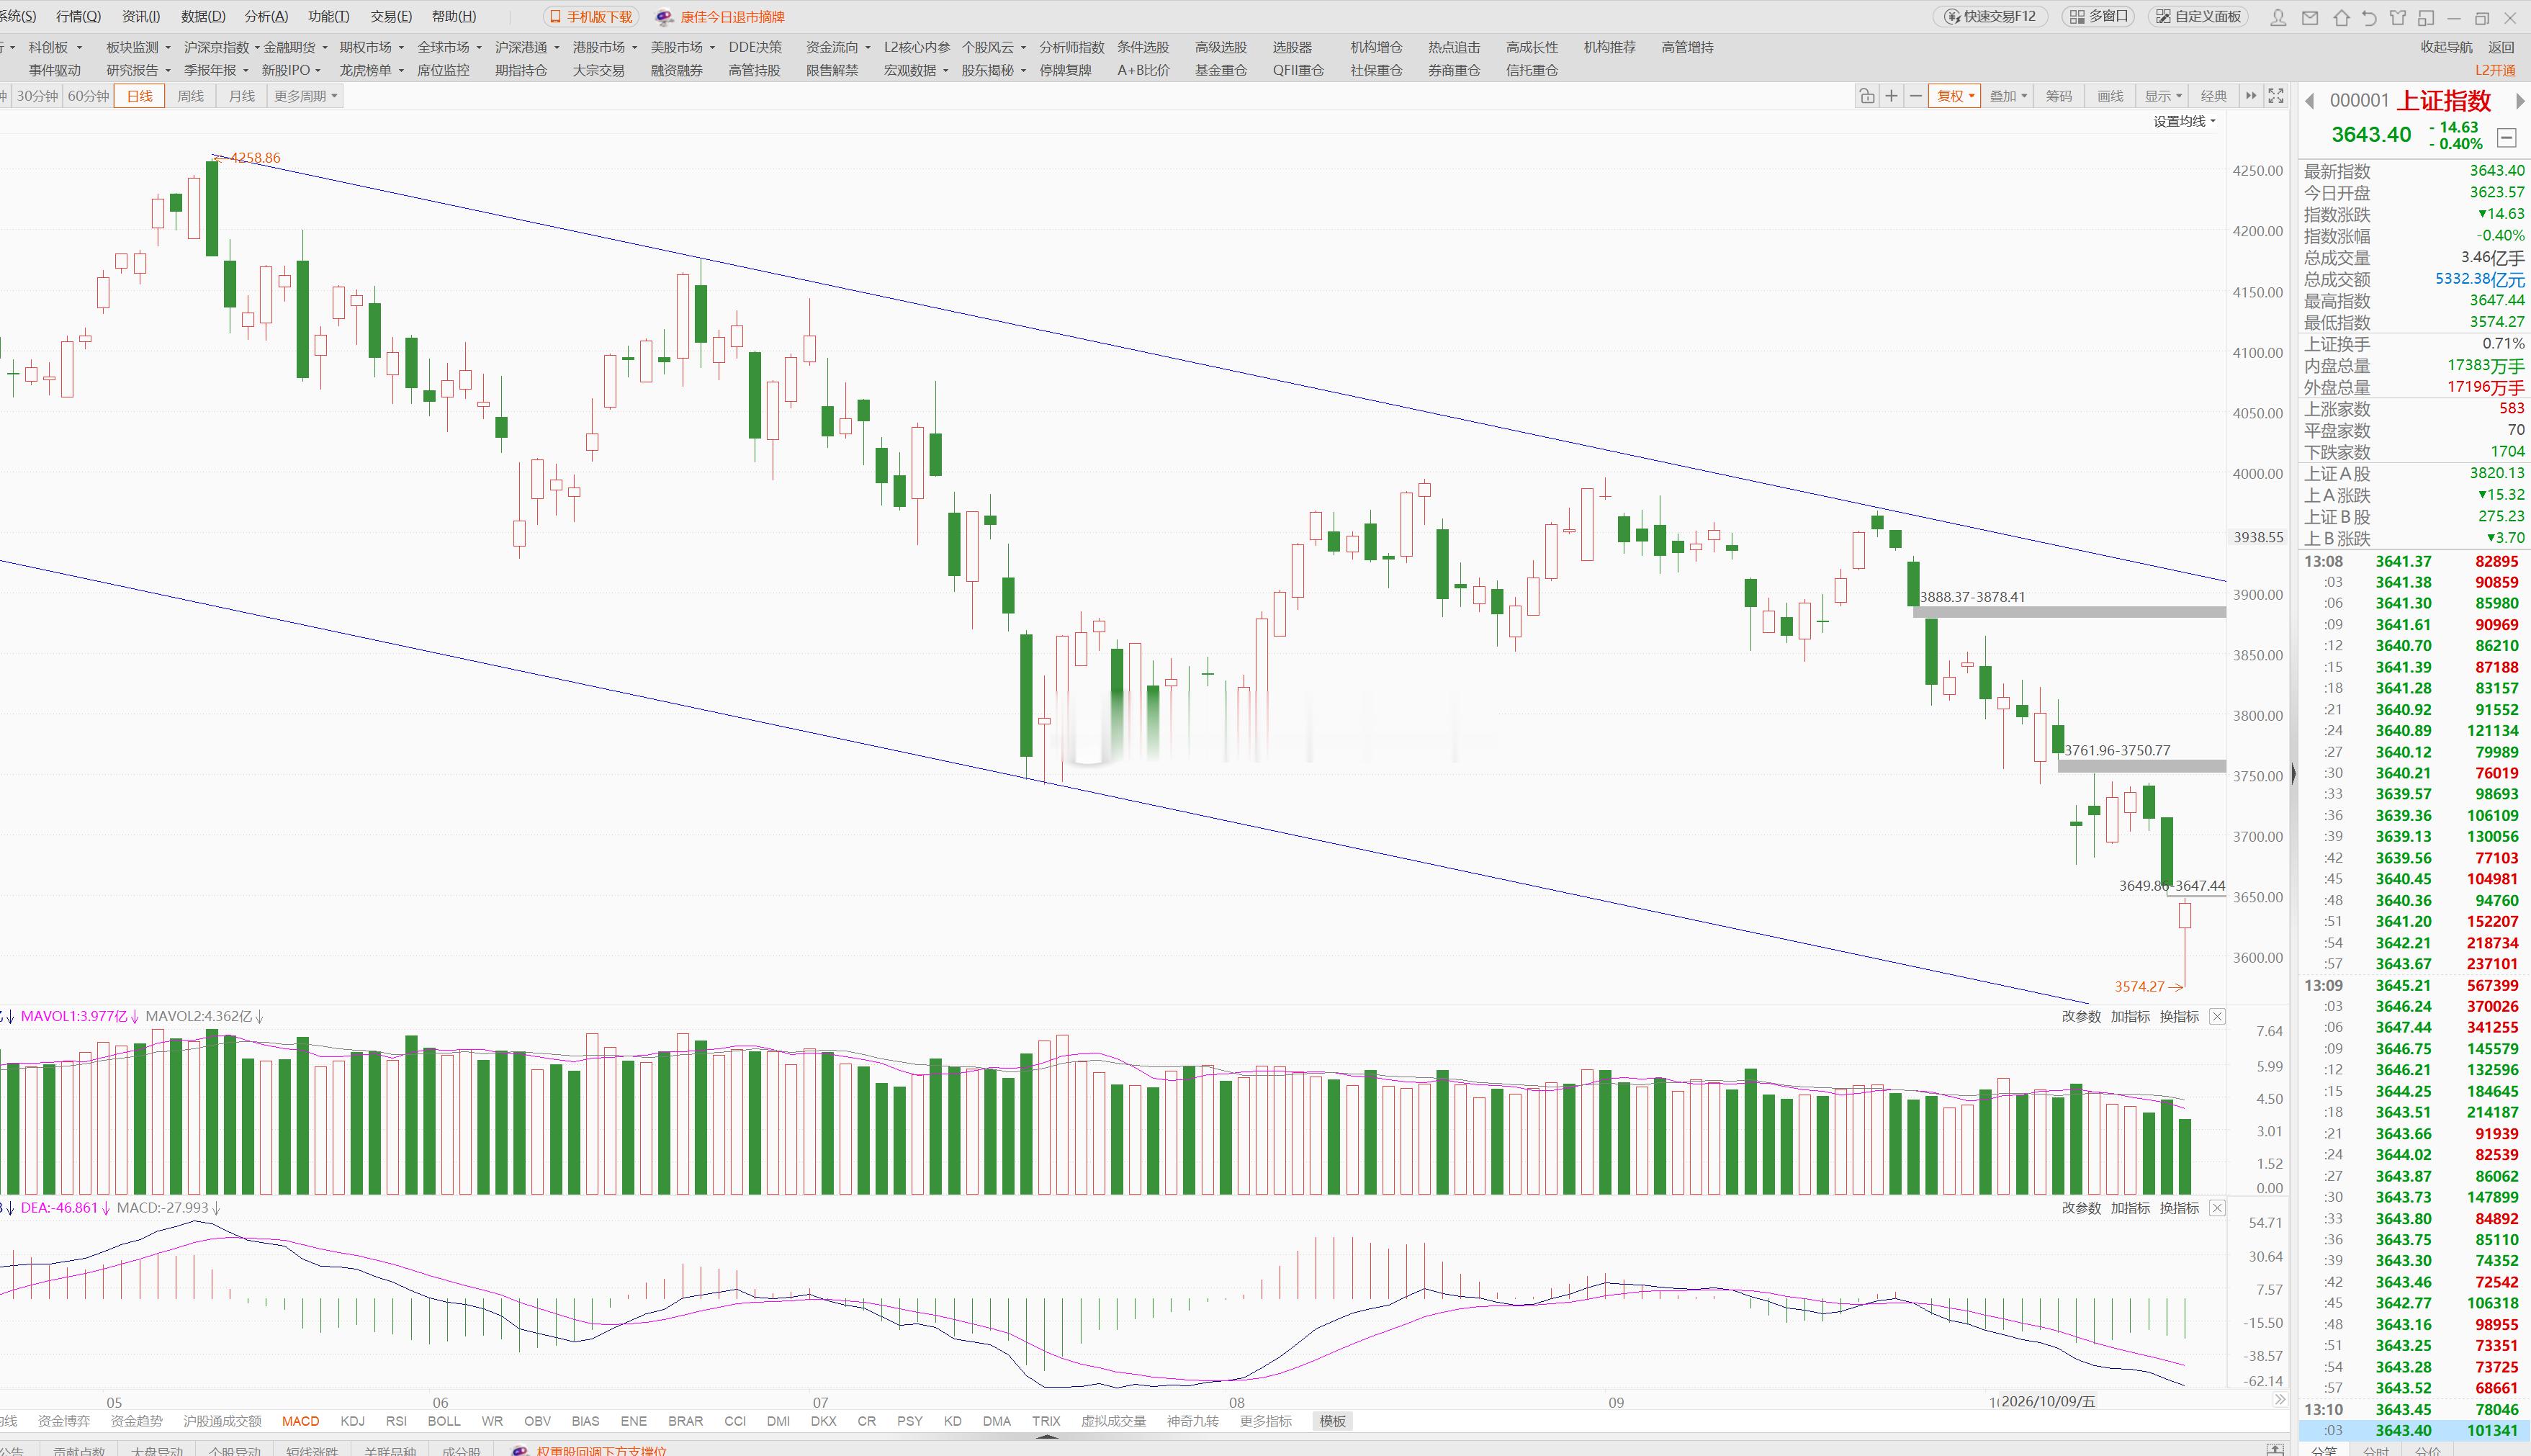Click 换指标 in volume panel
This screenshot has height=1456, width=2531.
(2179, 1016)
